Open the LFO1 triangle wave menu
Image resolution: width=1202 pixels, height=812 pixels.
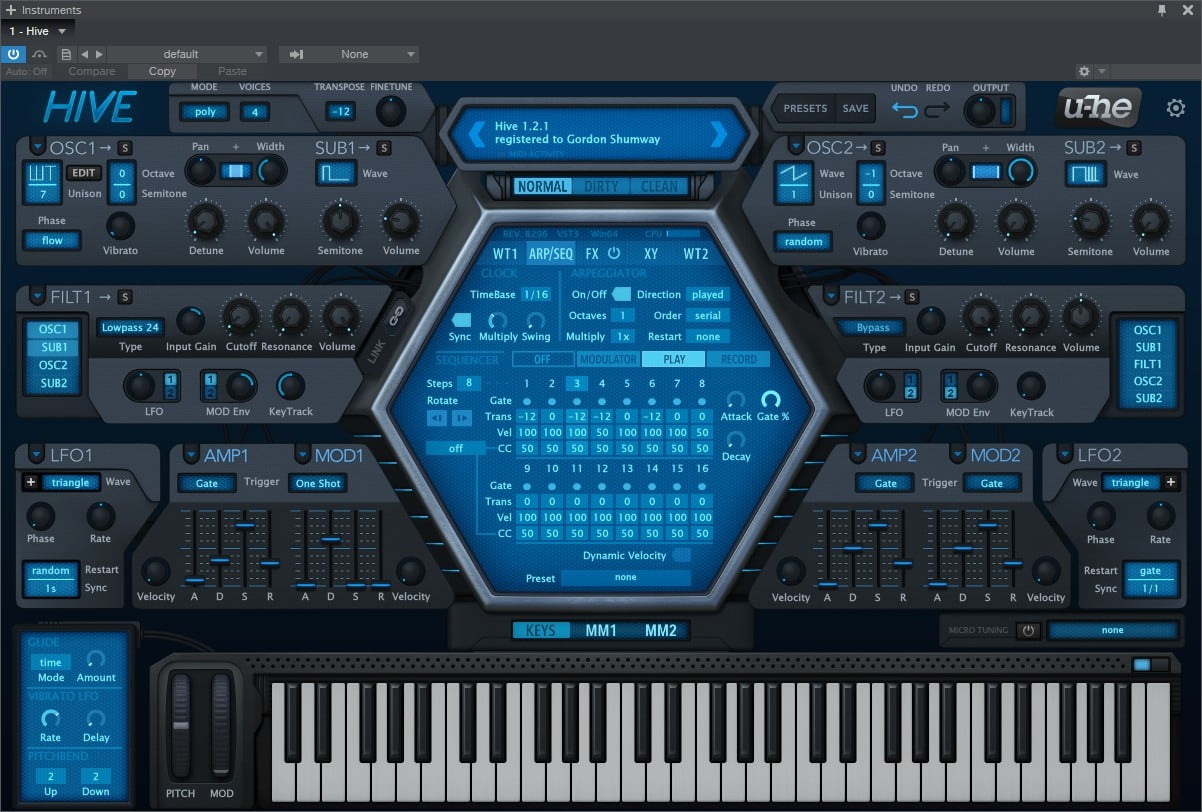pyautogui.click(x=71, y=482)
